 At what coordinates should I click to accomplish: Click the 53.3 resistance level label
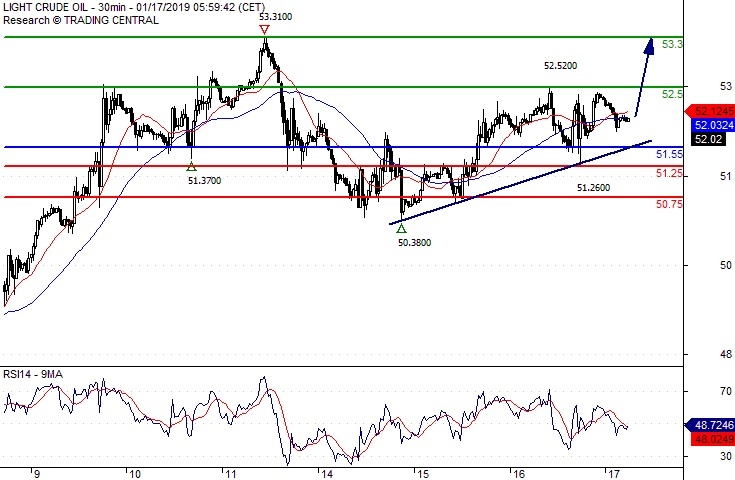[672, 45]
